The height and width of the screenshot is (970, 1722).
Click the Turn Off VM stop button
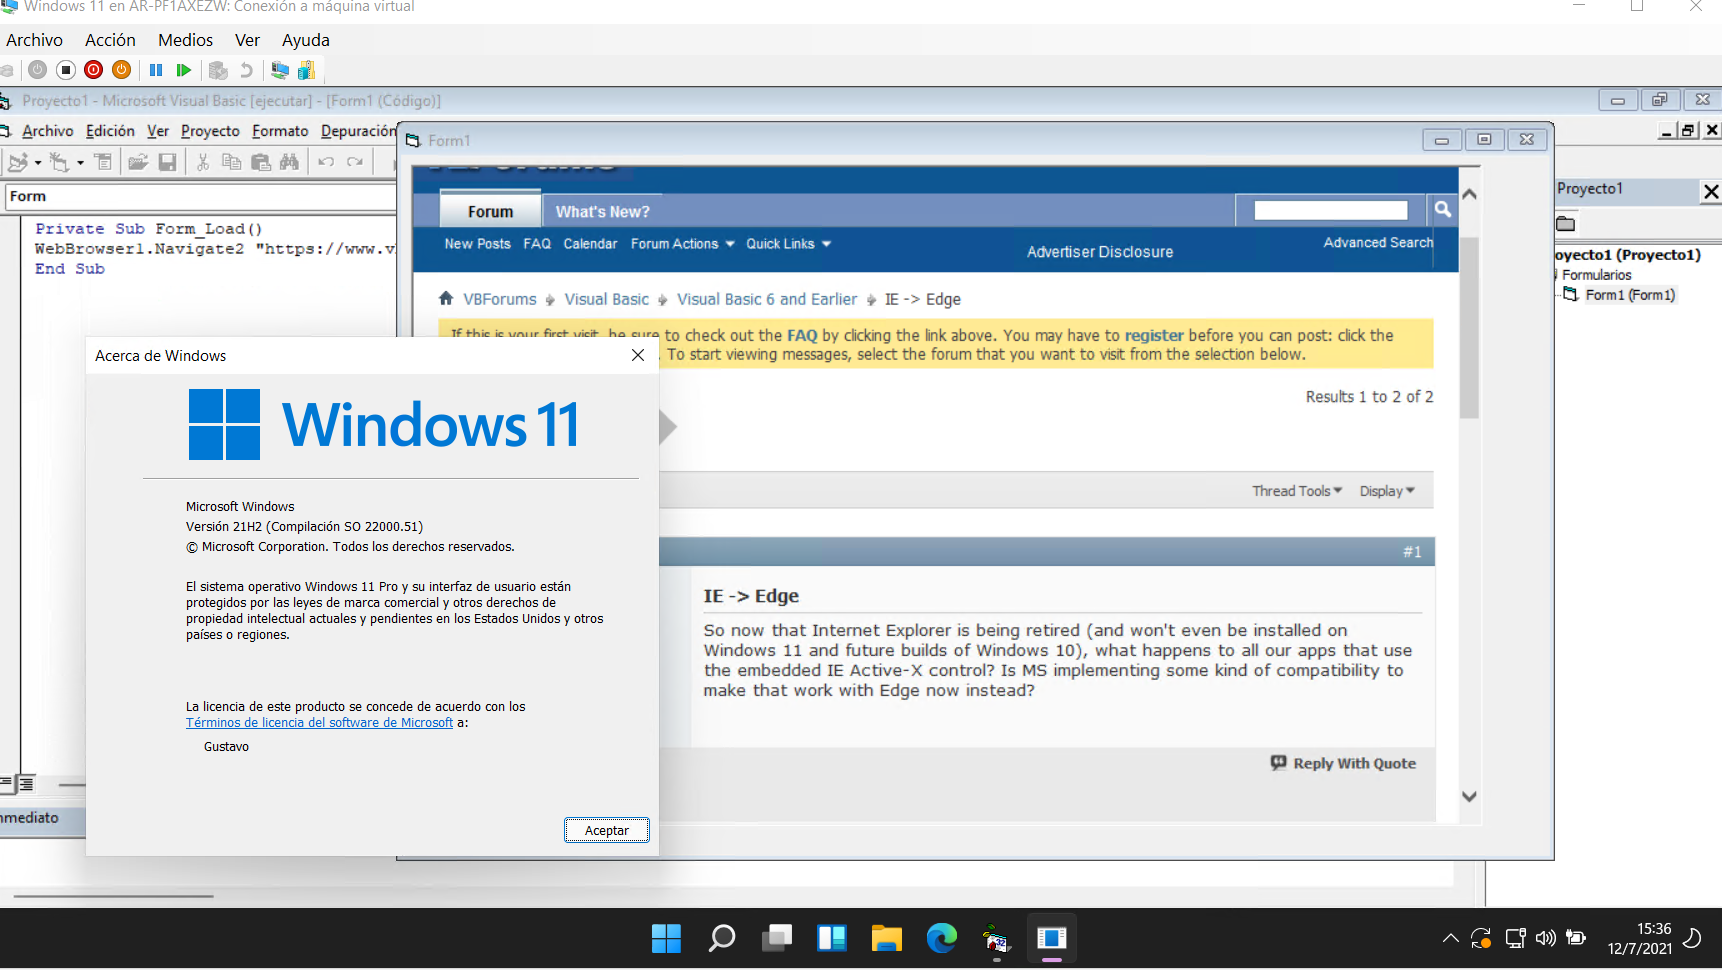point(66,70)
